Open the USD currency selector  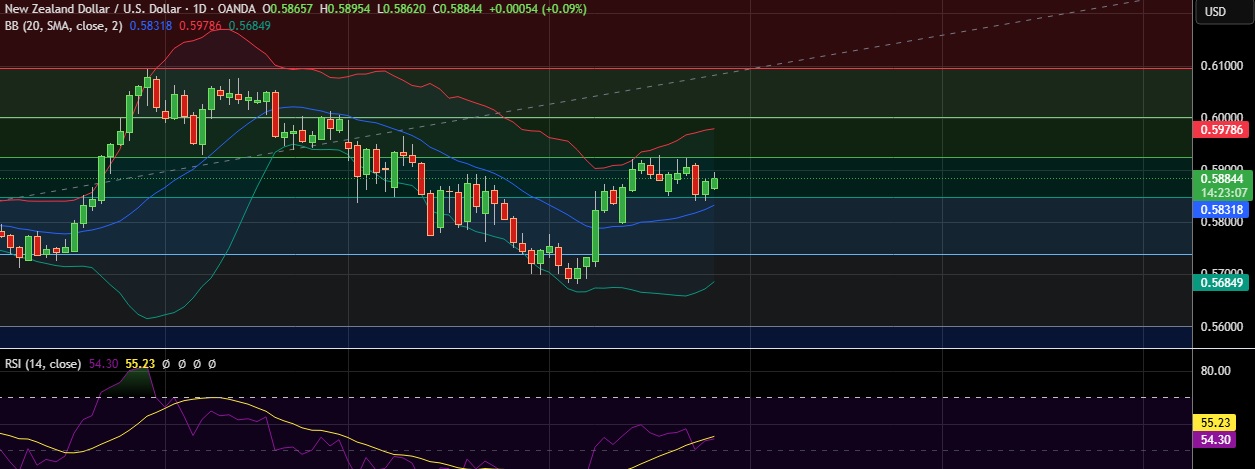click(1215, 12)
